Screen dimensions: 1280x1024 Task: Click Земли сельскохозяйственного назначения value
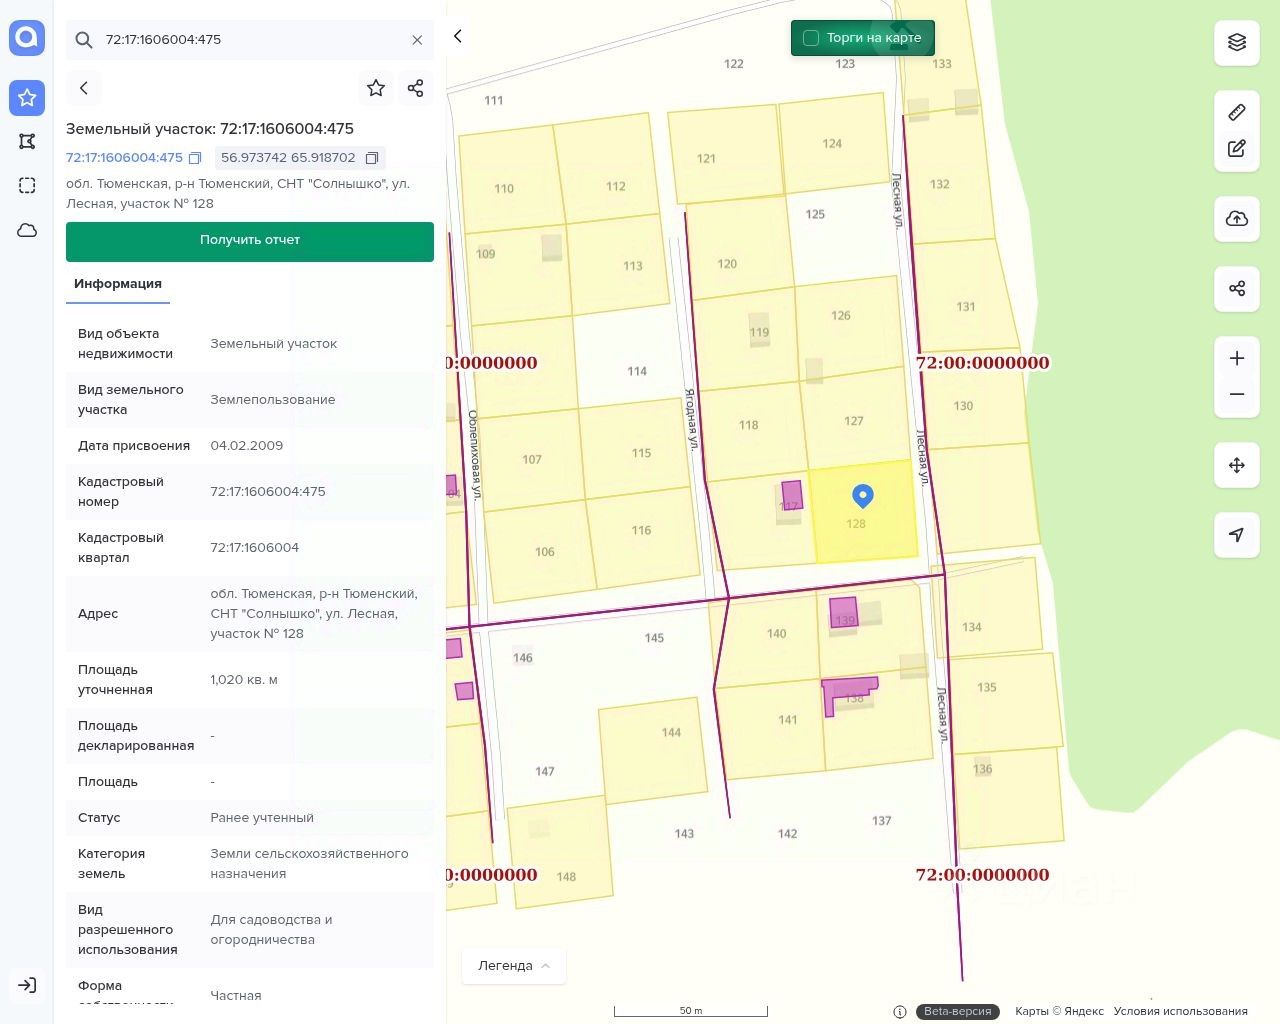tap(309, 864)
